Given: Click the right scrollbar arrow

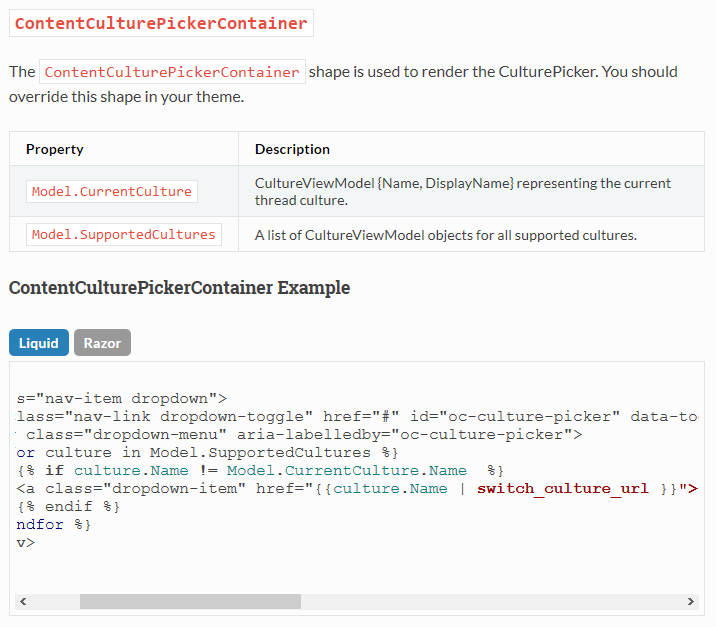Looking at the screenshot, I should click(691, 601).
